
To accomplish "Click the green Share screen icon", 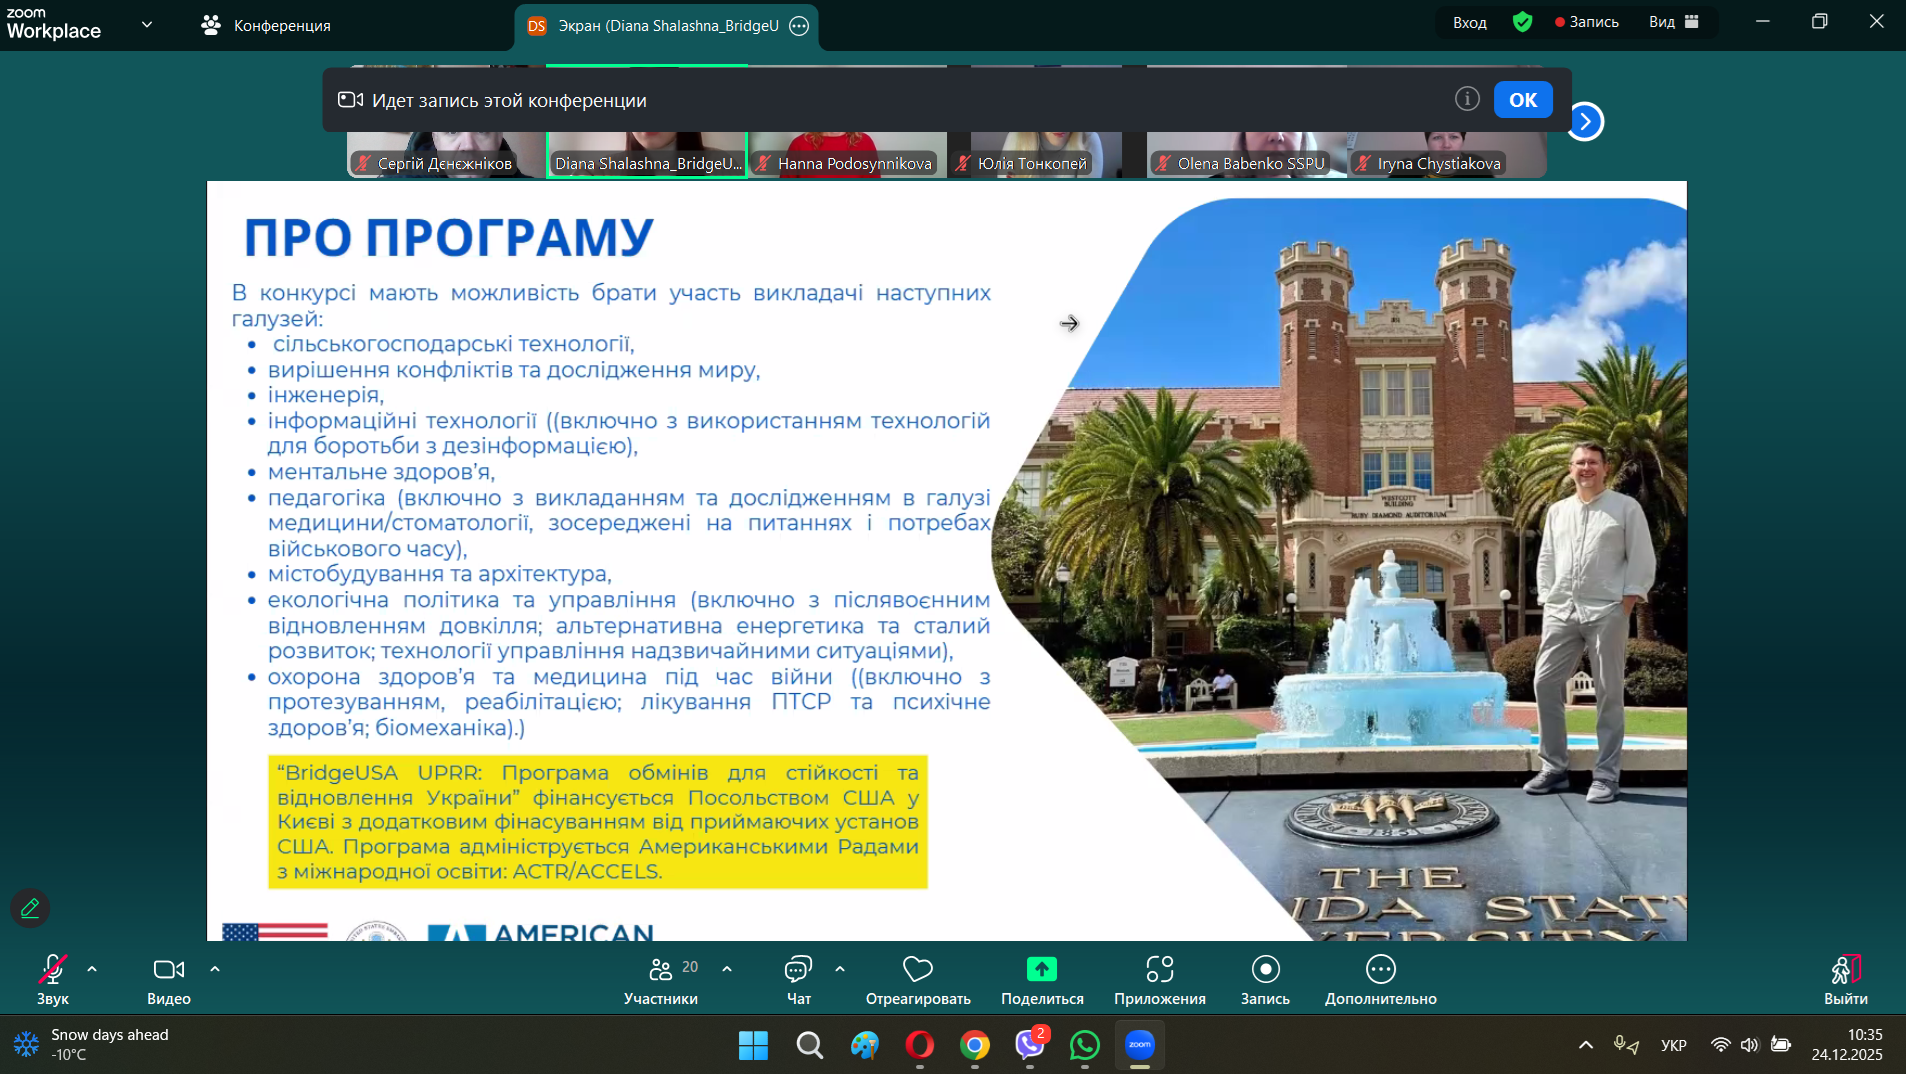I will 1041,969.
